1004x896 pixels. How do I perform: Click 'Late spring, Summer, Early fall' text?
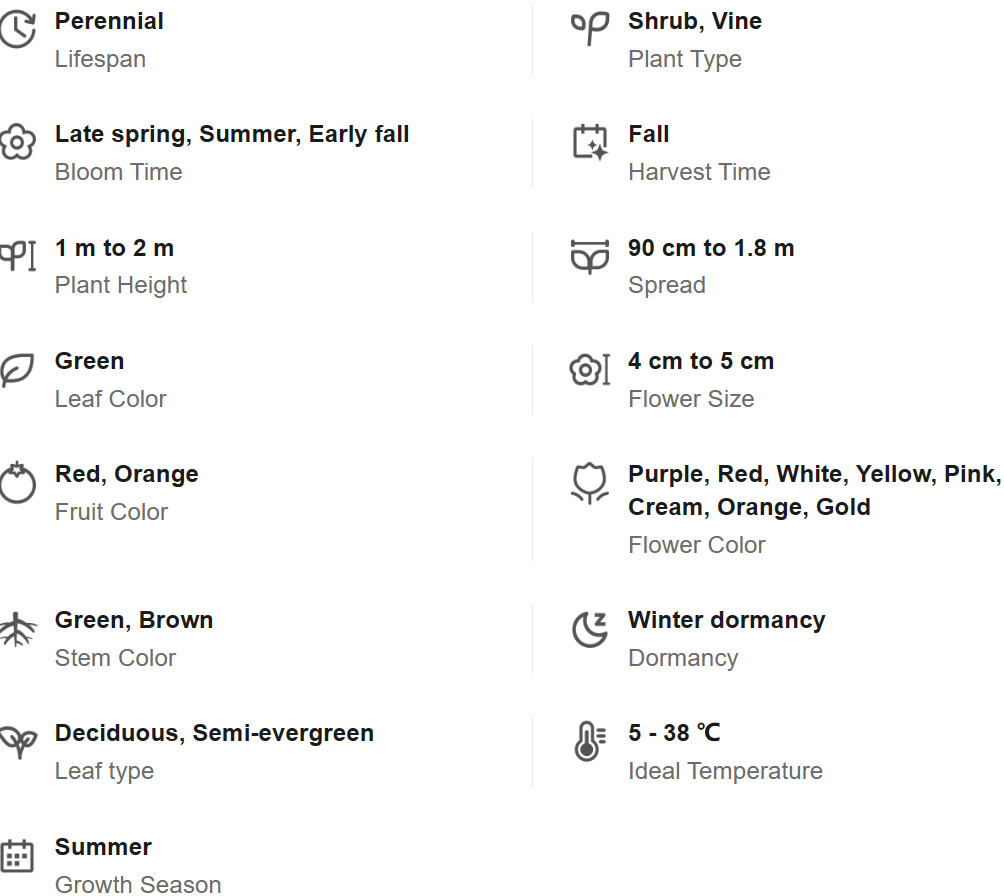232,134
